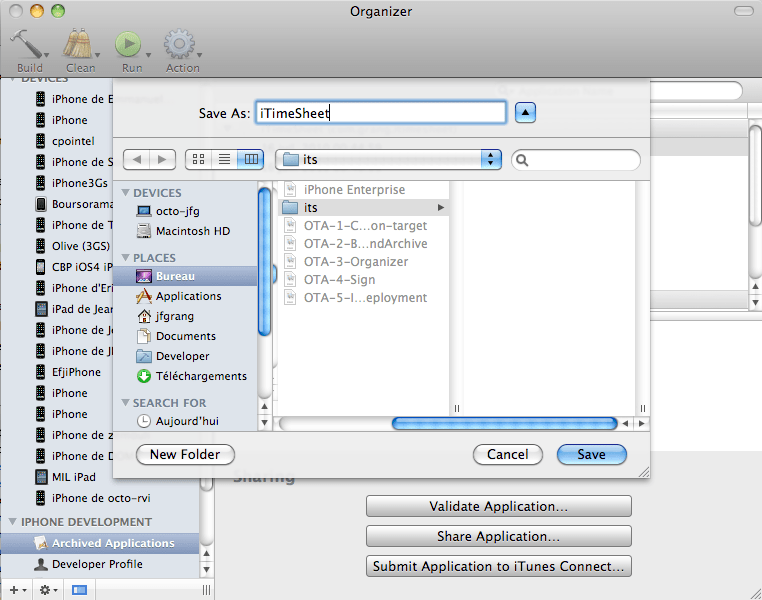
Task: Switch to icon view mode
Action: (x=197, y=159)
